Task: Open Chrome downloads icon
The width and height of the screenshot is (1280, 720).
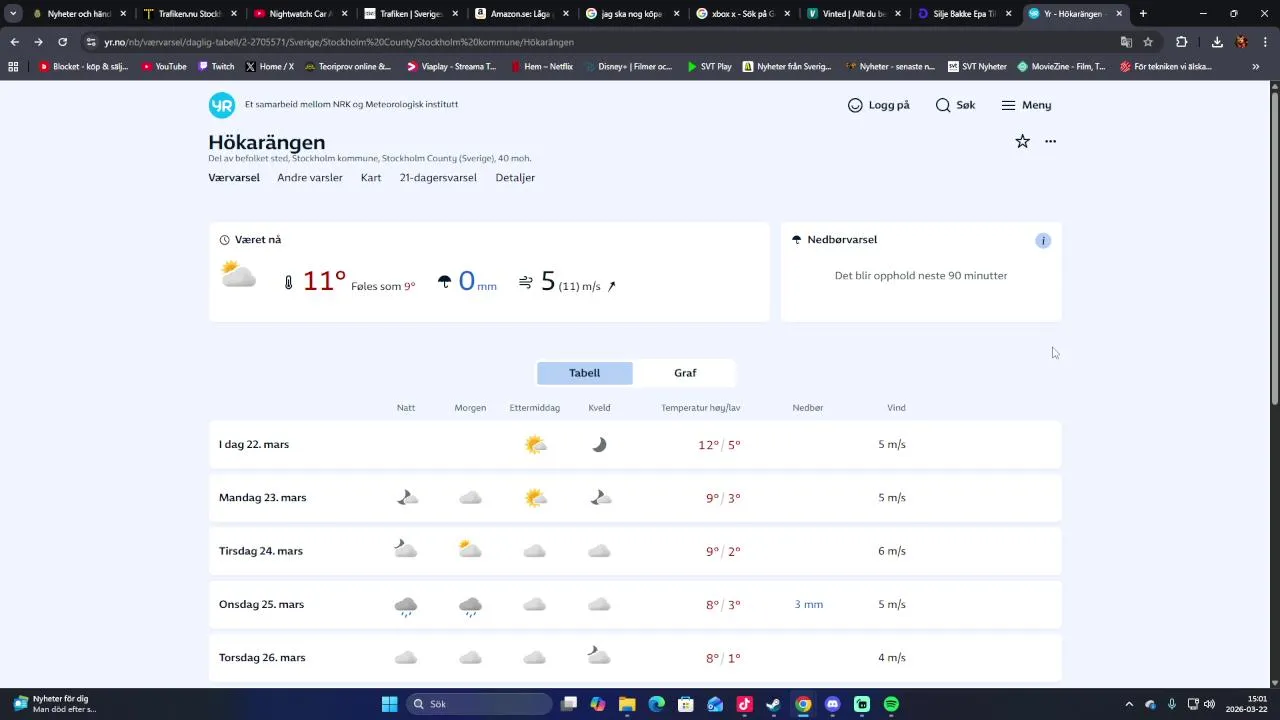Action: [x=1217, y=42]
